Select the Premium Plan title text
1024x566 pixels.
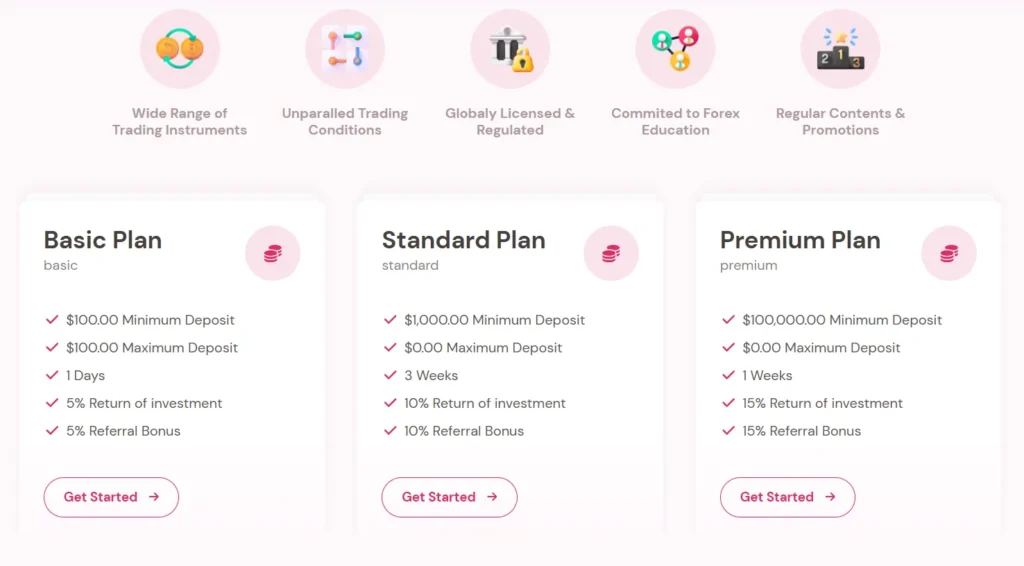[x=800, y=240]
